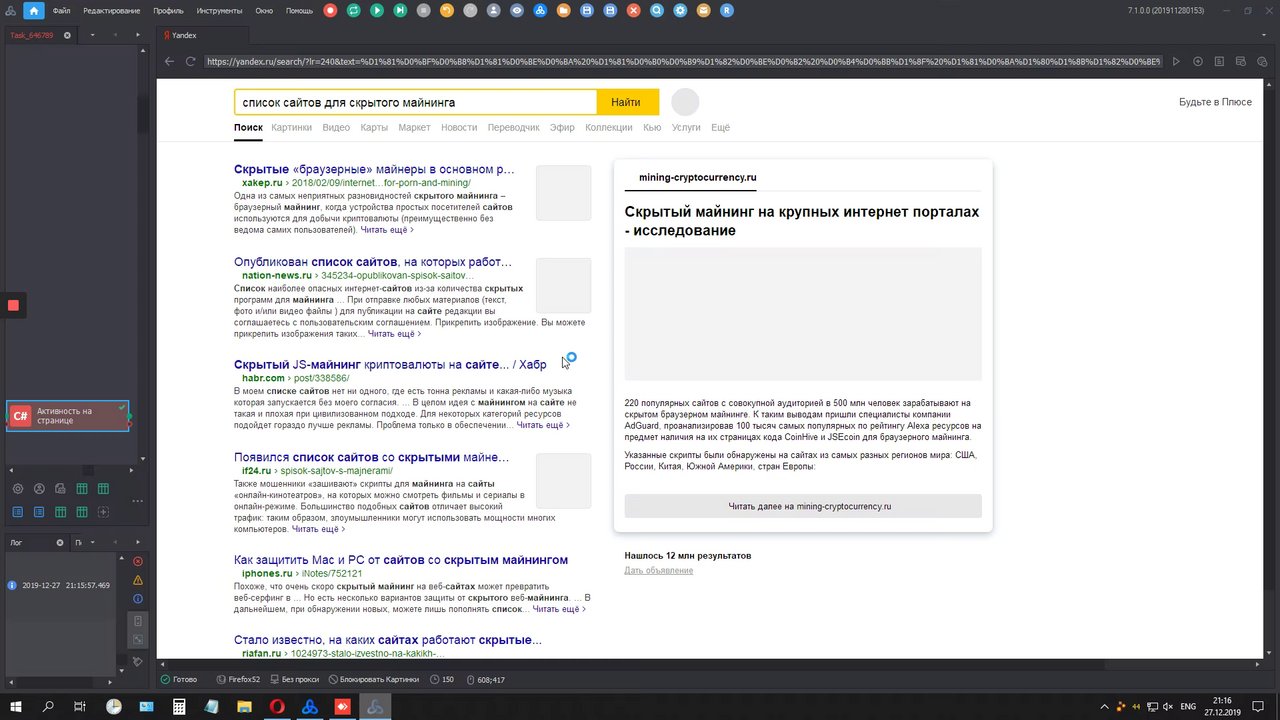The height and width of the screenshot is (720, 1280).
Task: Toggle Блокировать Картинки in status bar
Action: 373,680
